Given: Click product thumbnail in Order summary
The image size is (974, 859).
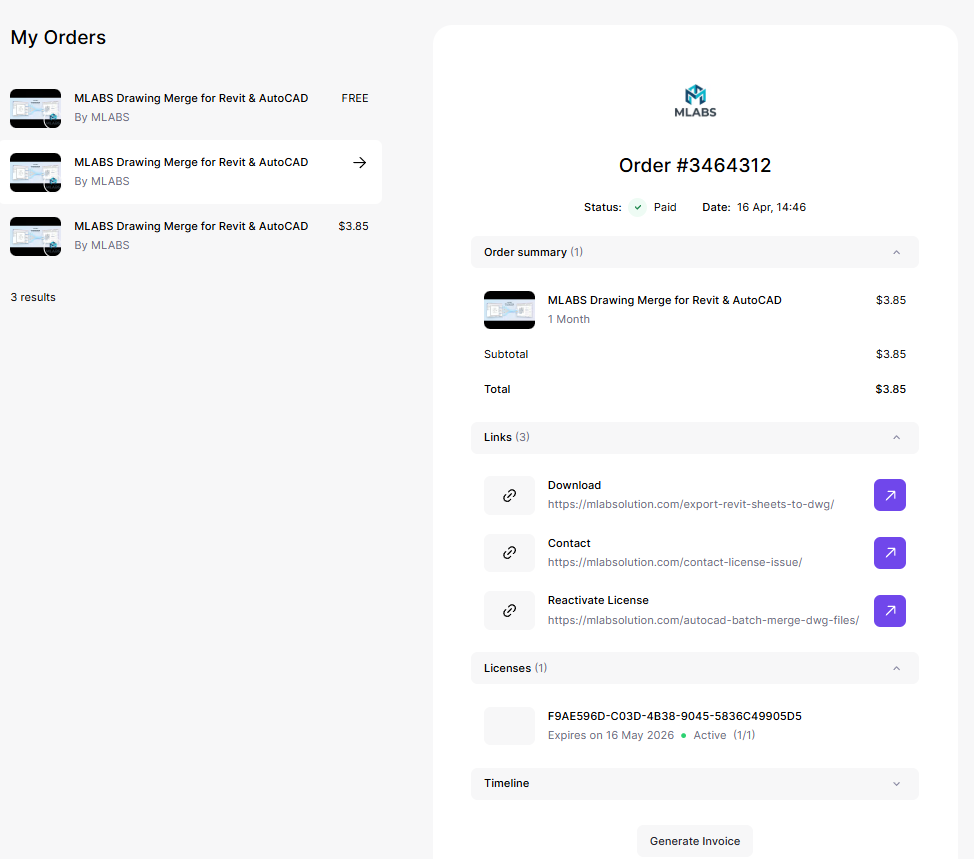Looking at the screenshot, I should click(x=509, y=310).
